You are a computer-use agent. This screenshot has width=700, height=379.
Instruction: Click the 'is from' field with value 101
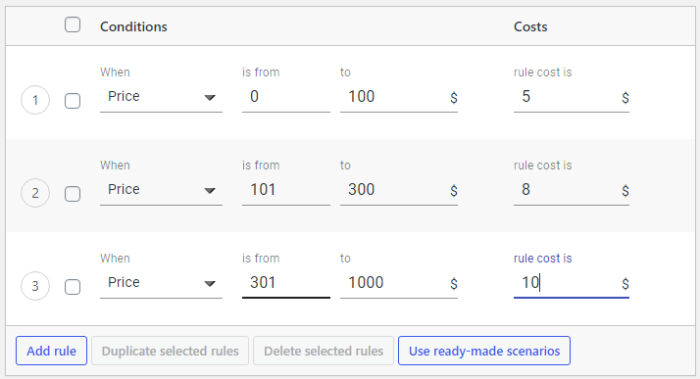point(286,190)
